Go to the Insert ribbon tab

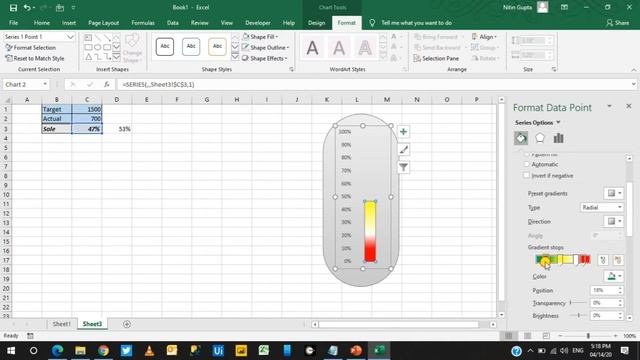pyautogui.click(x=69, y=23)
